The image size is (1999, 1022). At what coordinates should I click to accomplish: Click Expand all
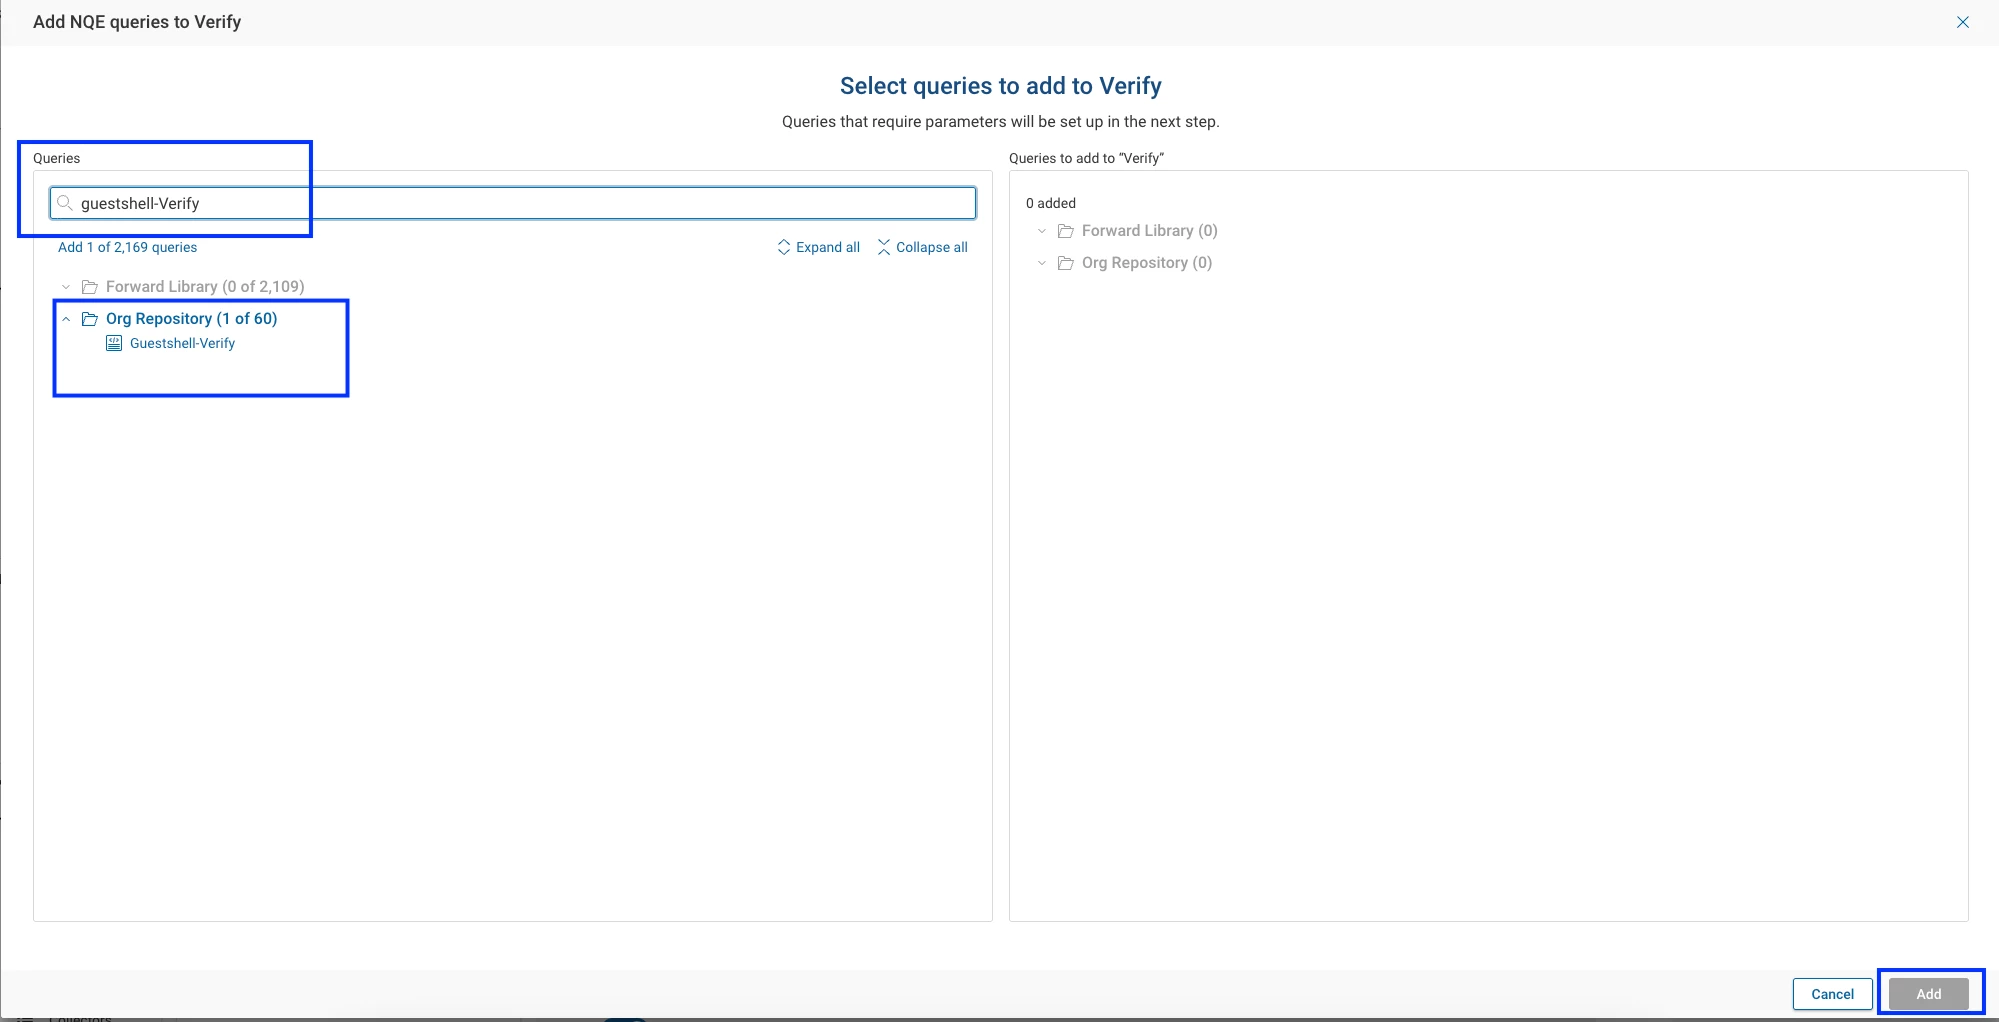click(818, 247)
